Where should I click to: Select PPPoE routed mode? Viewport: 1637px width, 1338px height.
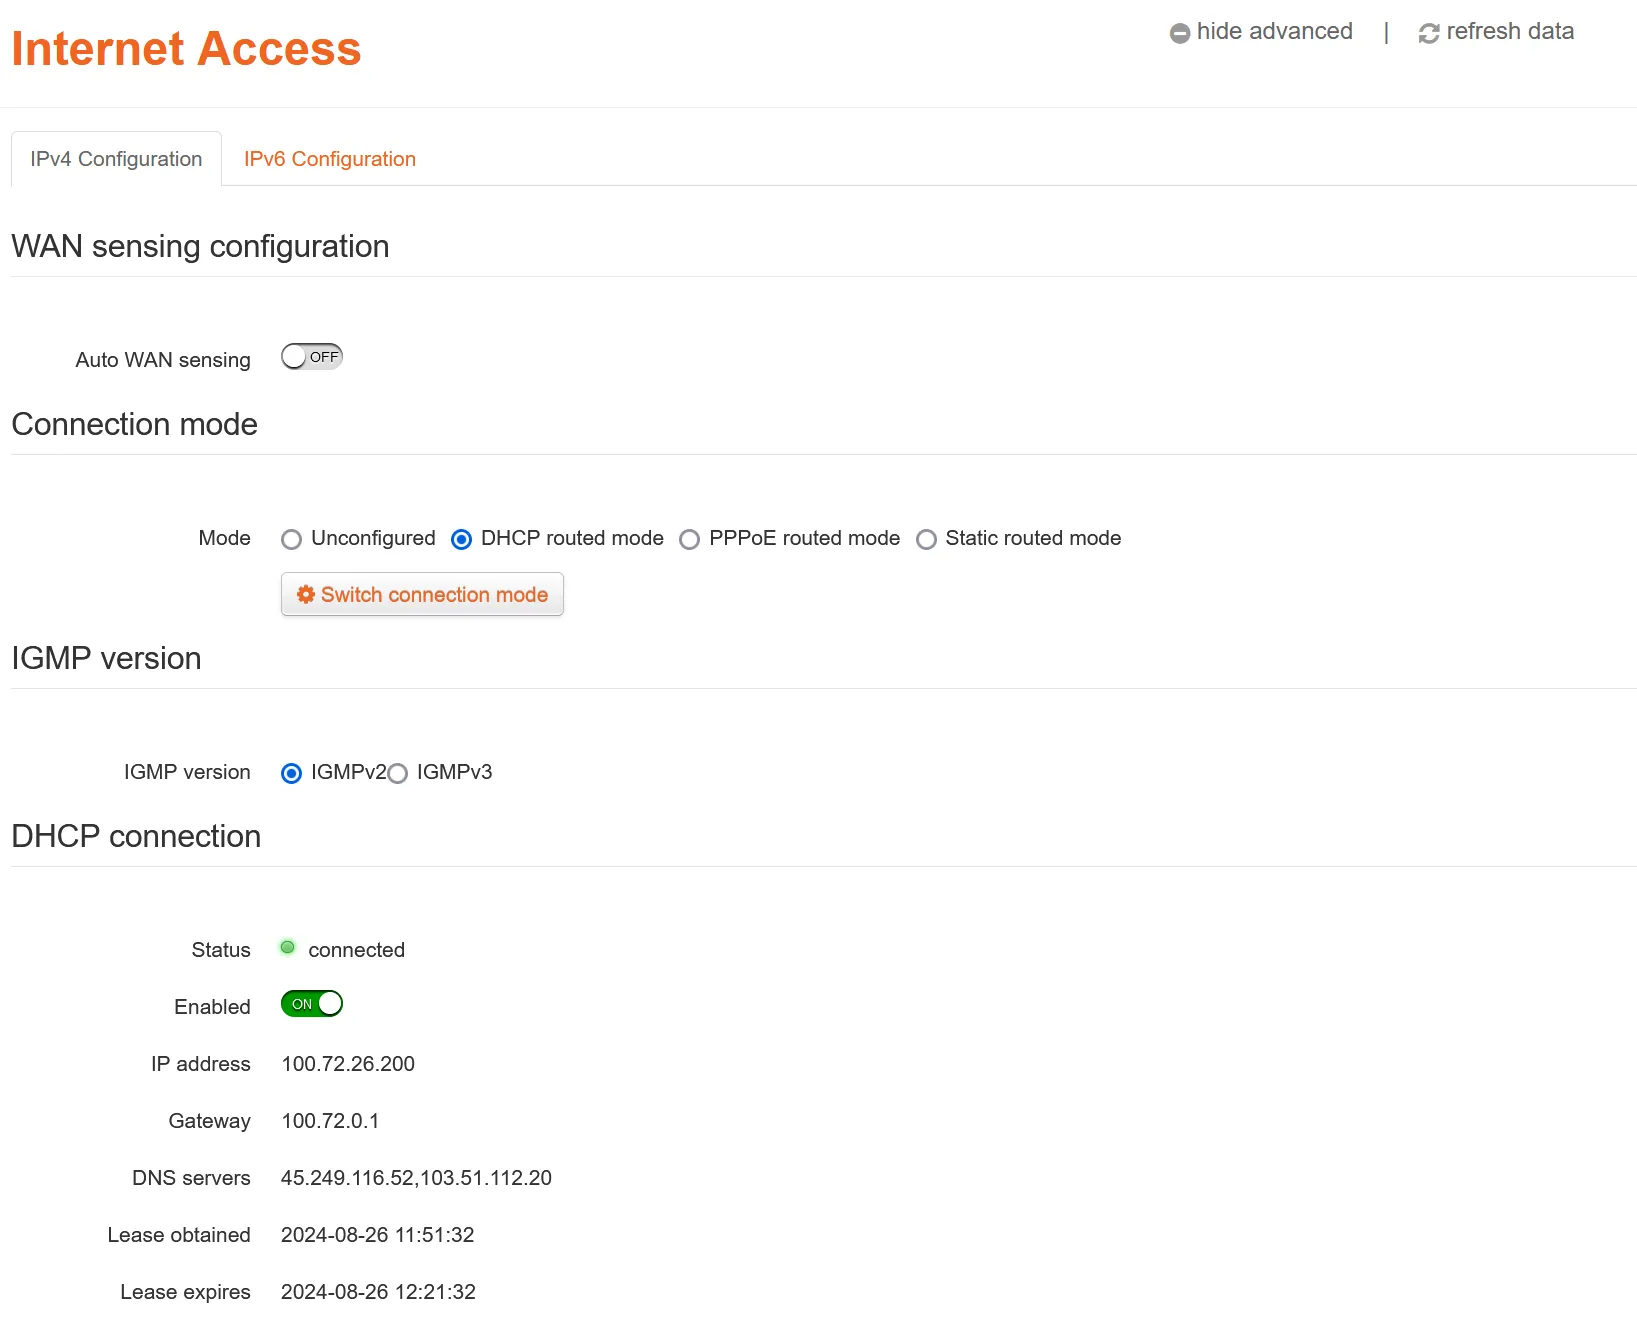[690, 540]
